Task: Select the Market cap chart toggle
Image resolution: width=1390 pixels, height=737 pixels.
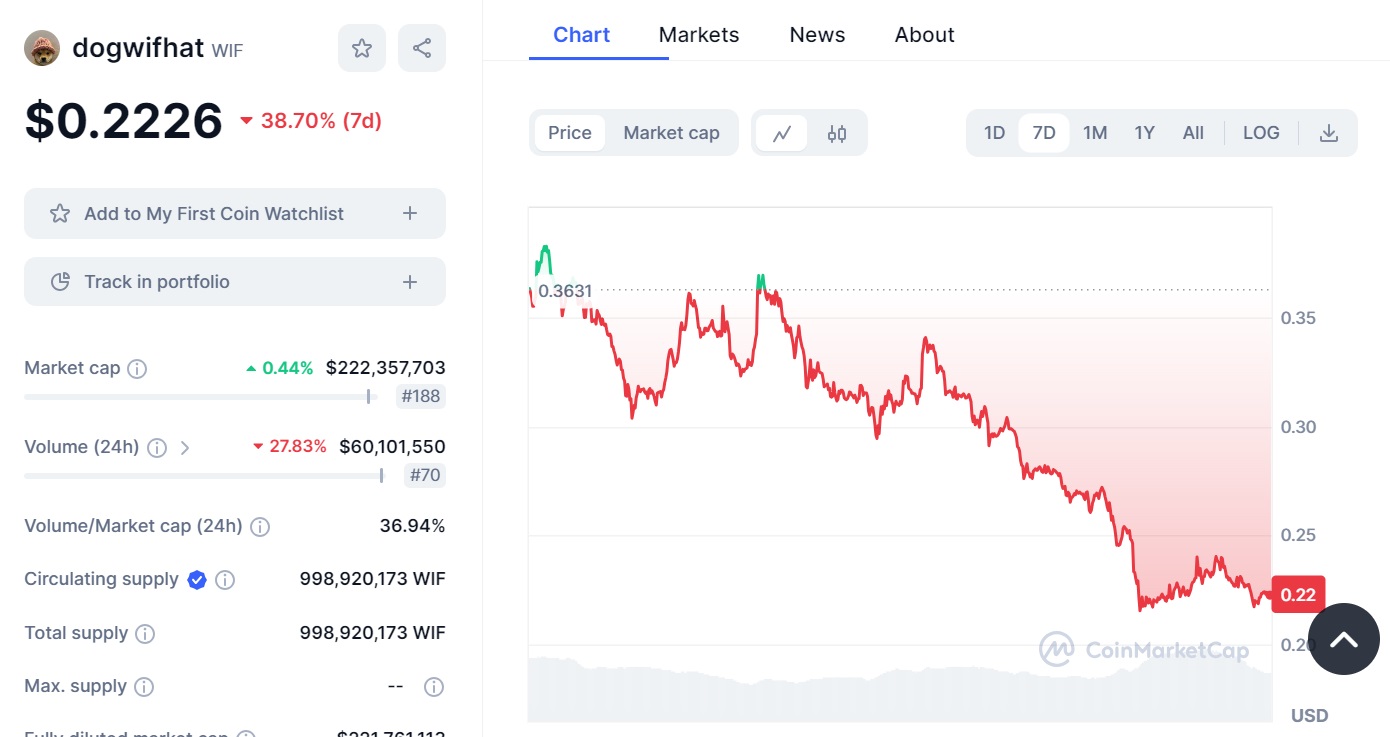Action: point(672,133)
